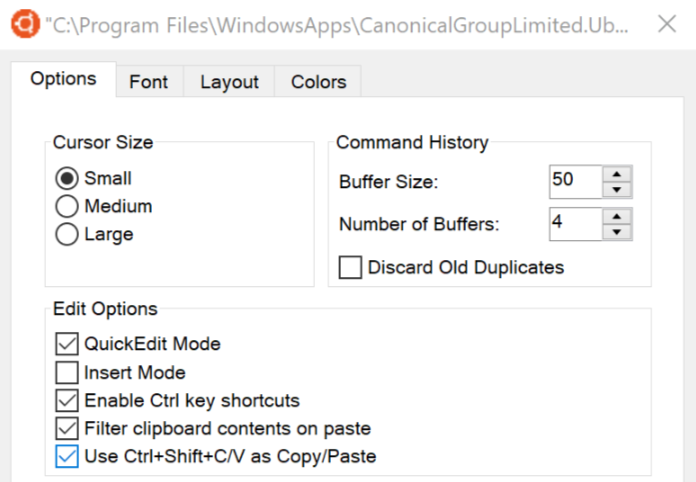Select the Options tab
This screenshot has height=482, width=696.
[x=63, y=79]
